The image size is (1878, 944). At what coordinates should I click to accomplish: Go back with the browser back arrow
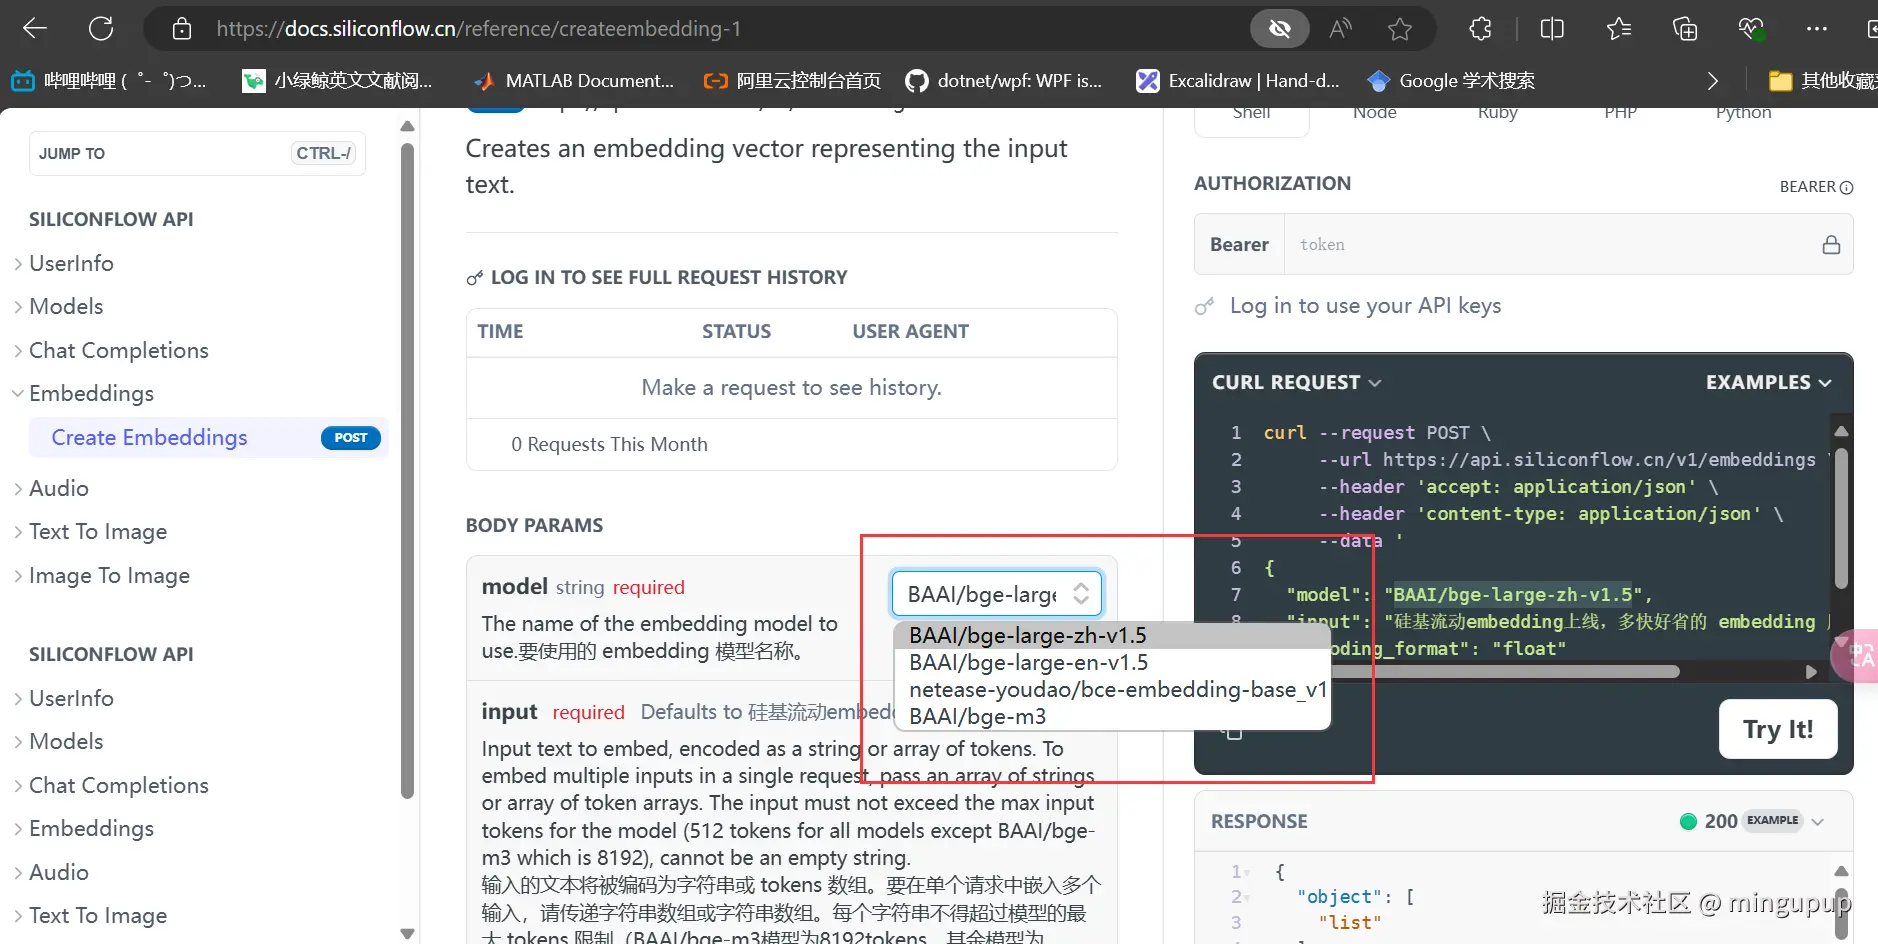tap(35, 29)
